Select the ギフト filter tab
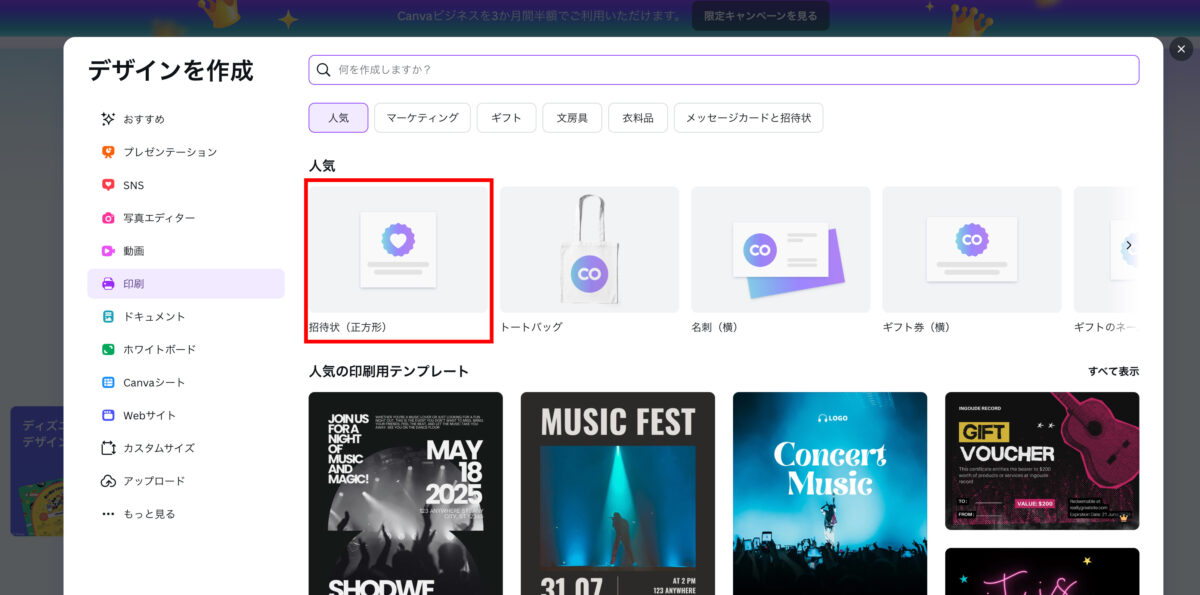 [x=506, y=118]
